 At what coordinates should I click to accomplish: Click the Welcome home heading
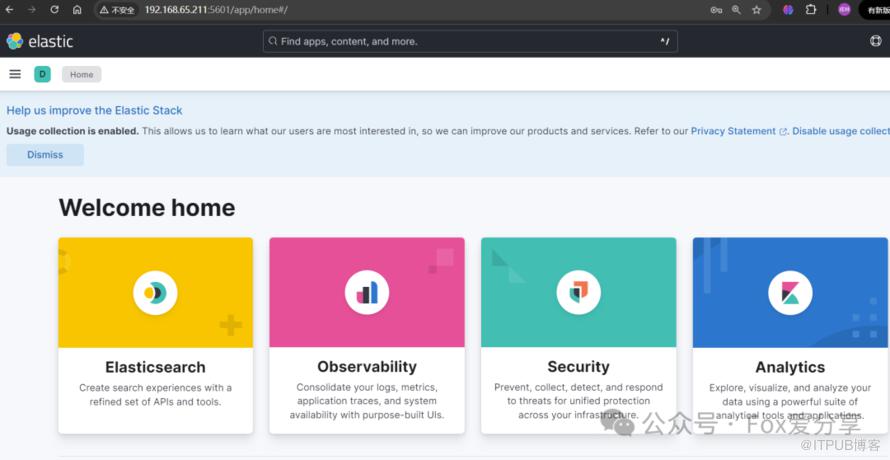[147, 208]
